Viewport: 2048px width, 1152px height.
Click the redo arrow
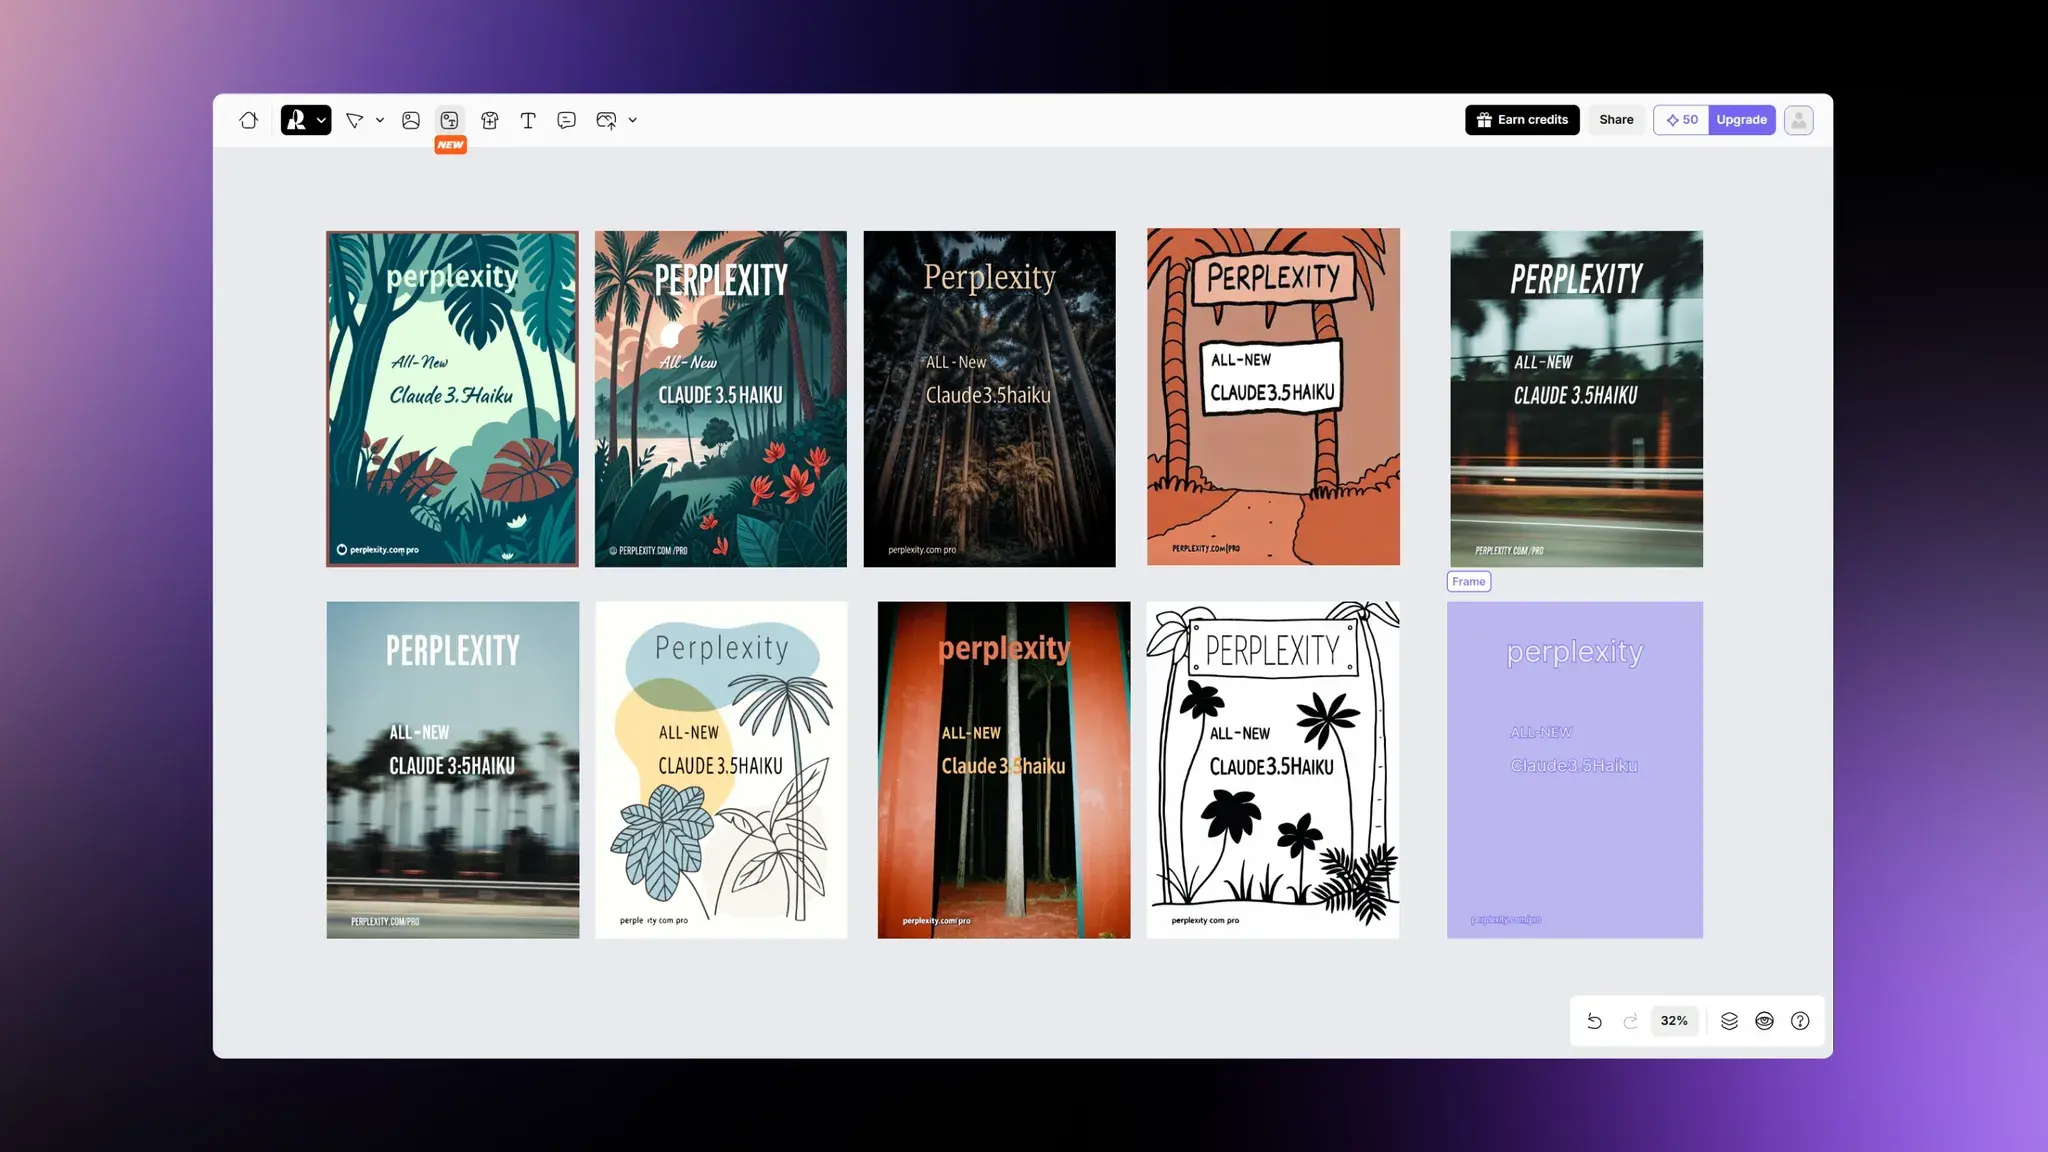1630,1021
